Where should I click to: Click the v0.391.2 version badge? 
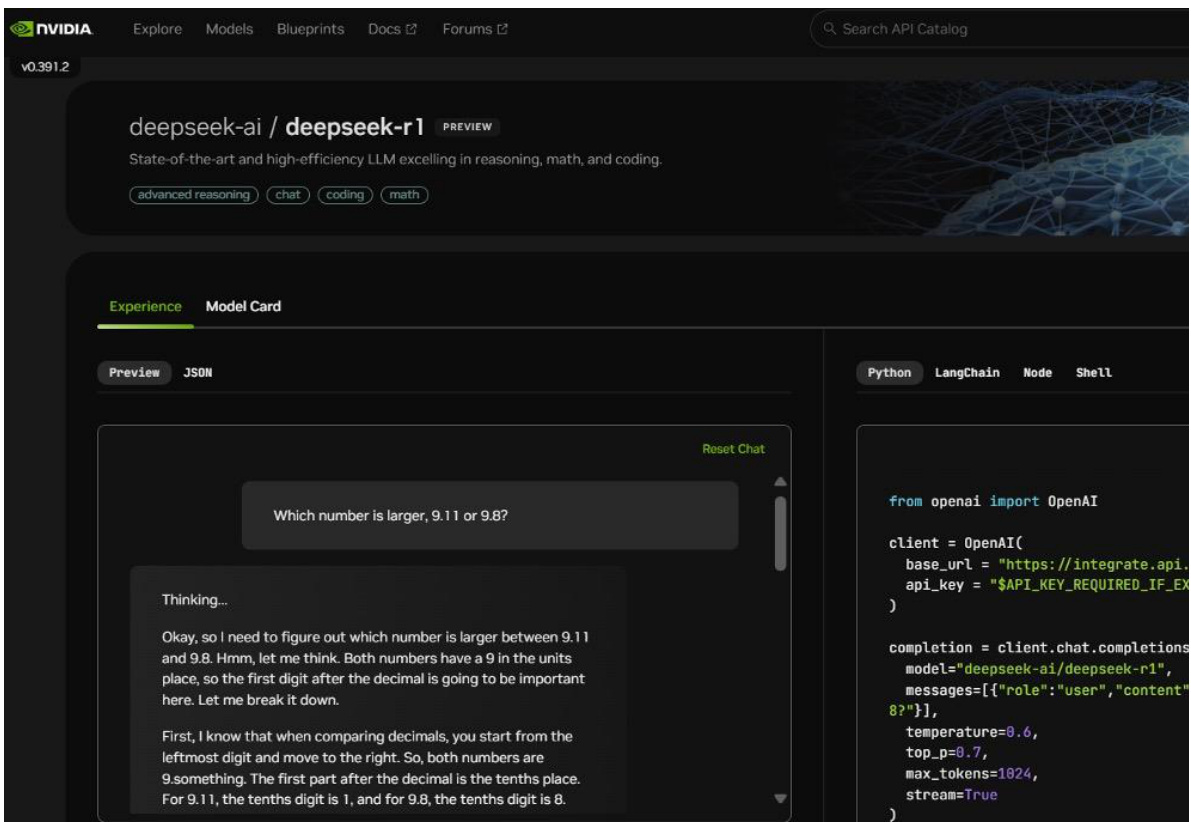[x=45, y=67]
